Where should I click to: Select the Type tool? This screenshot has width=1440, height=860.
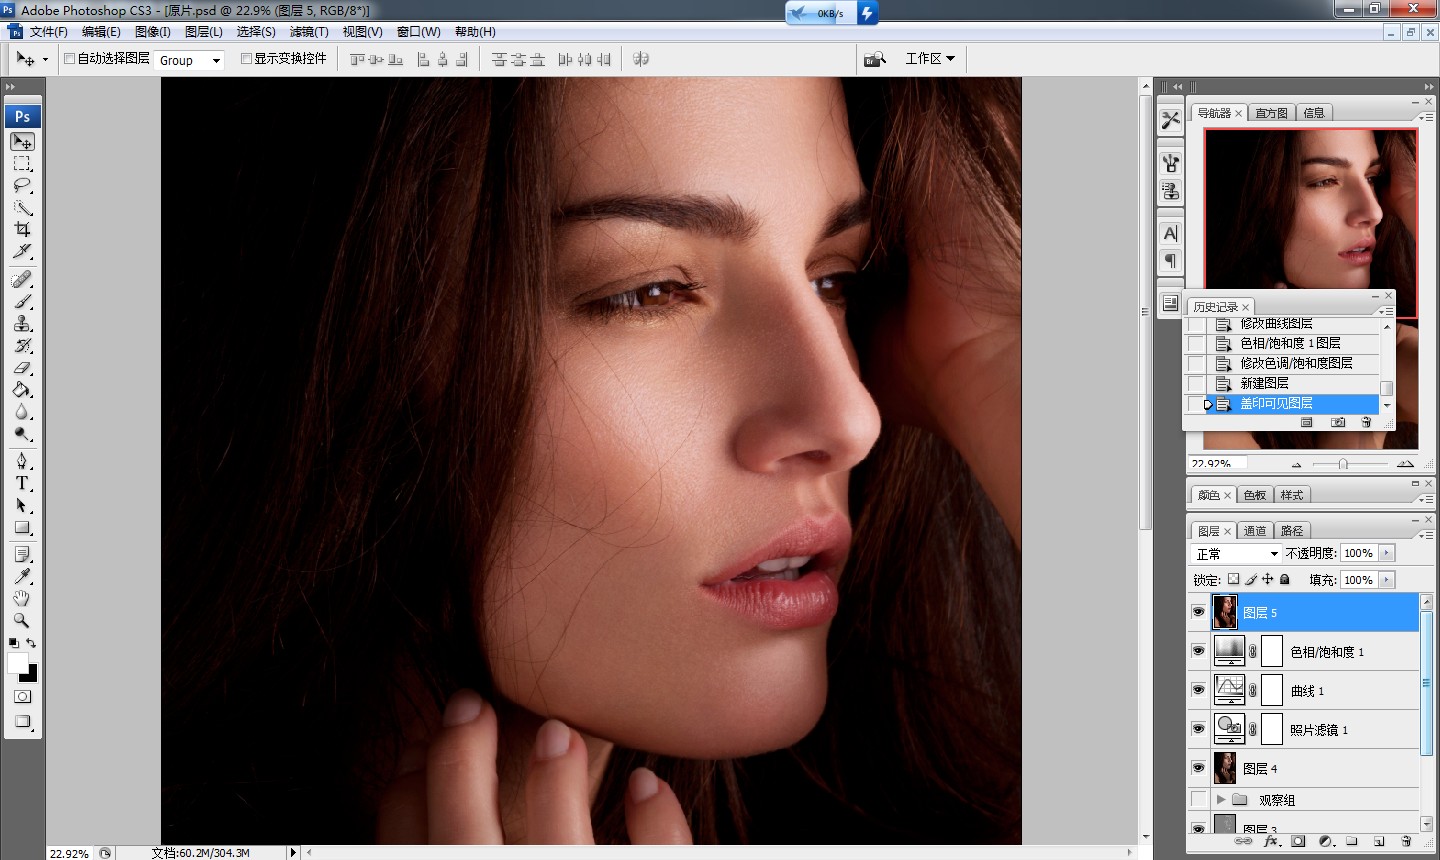coord(22,484)
